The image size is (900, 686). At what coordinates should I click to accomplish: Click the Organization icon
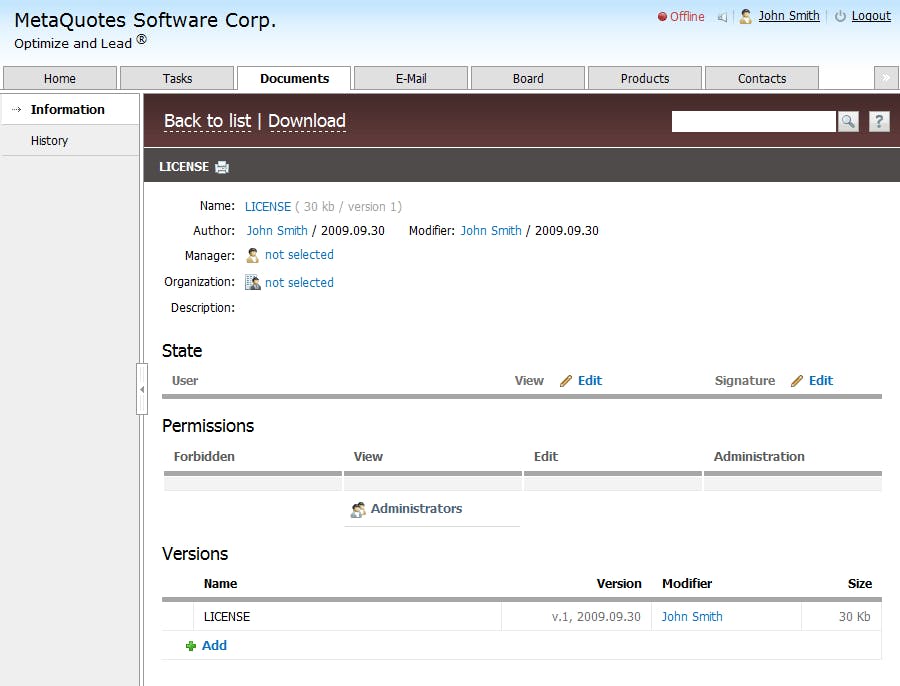pyautogui.click(x=253, y=282)
